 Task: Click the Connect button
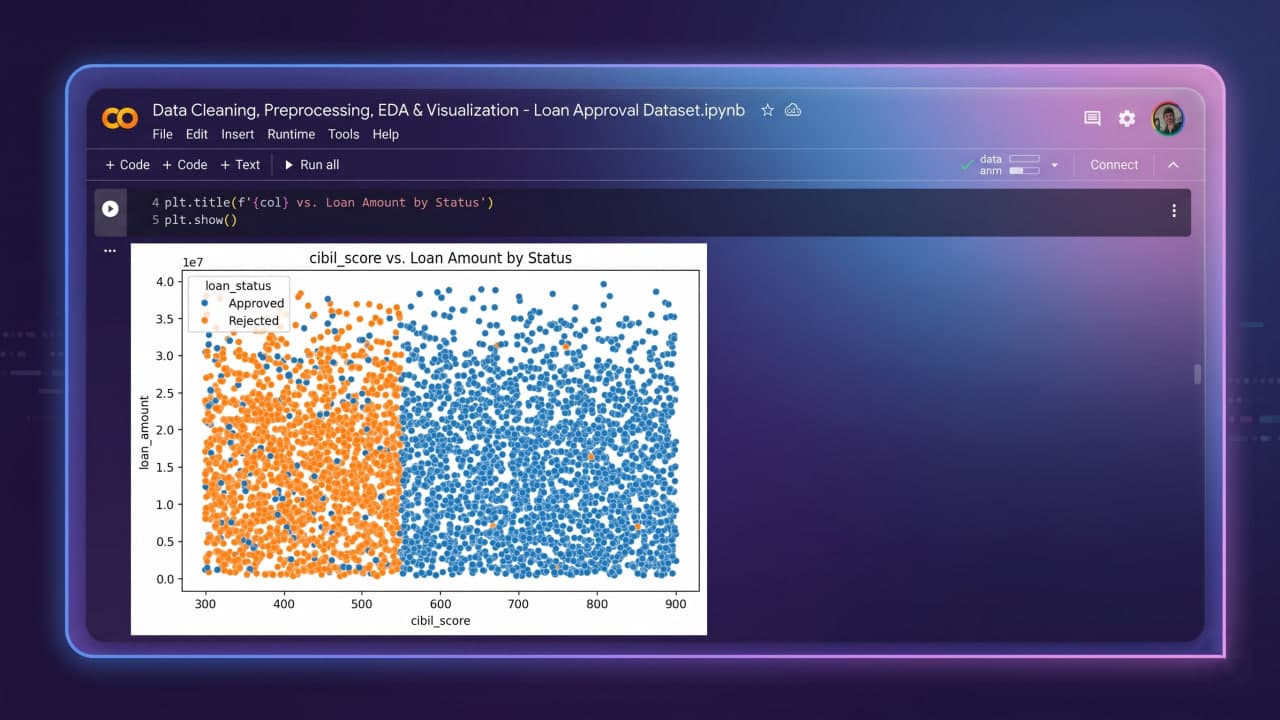tap(1114, 165)
